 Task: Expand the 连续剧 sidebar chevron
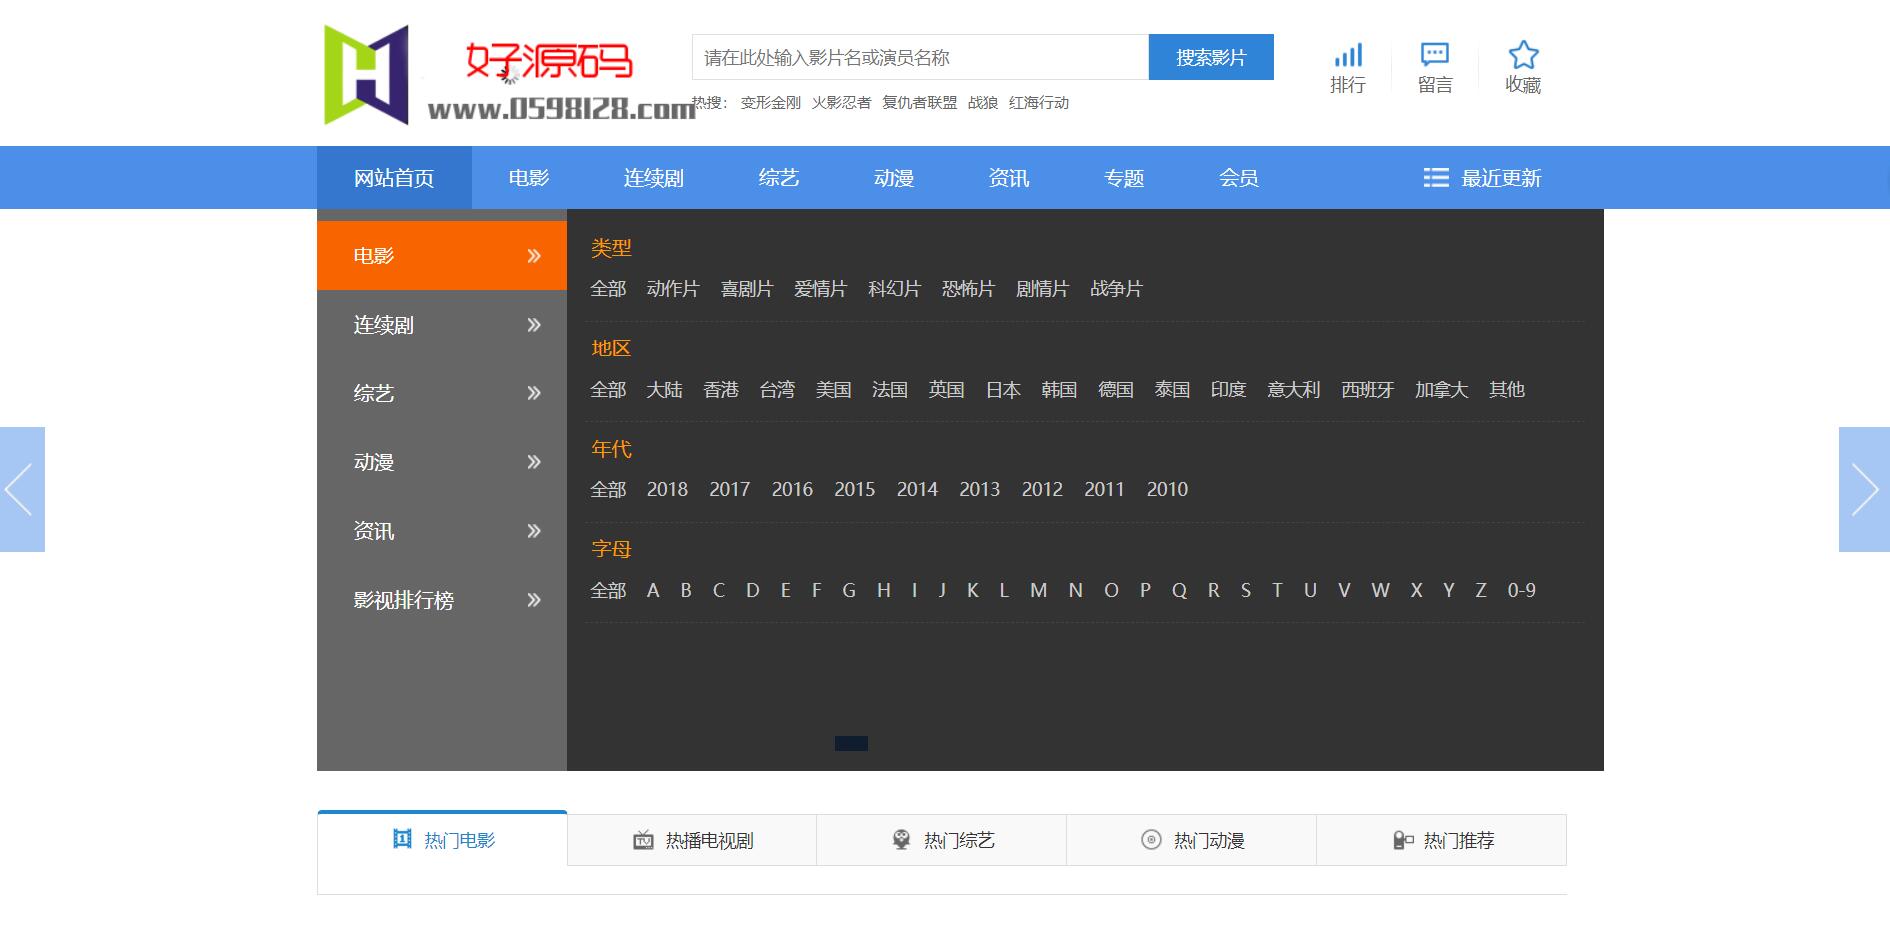pyautogui.click(x=534, y=325)
